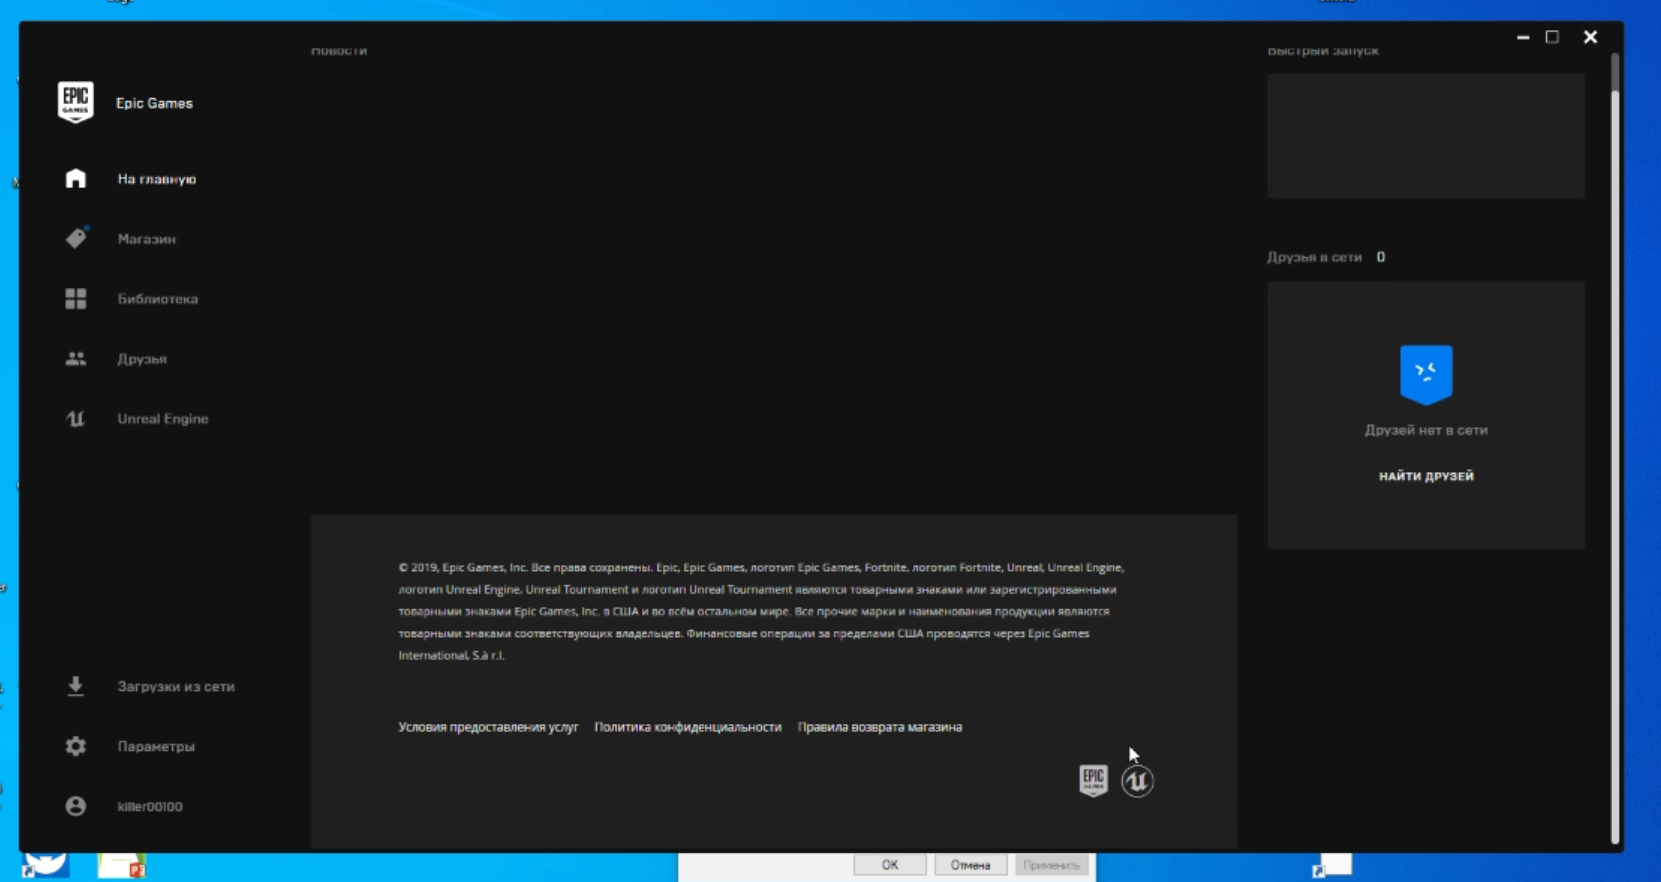Click the killer00100 account name
The height and width of the screenshot is (882, 1661).
(x=150, y=806)
